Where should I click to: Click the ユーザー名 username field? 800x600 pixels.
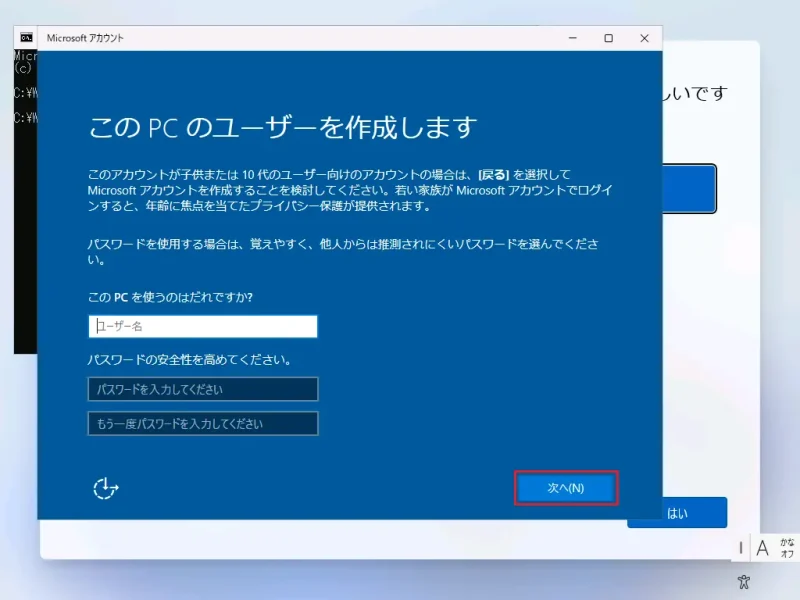click(203, 326)
